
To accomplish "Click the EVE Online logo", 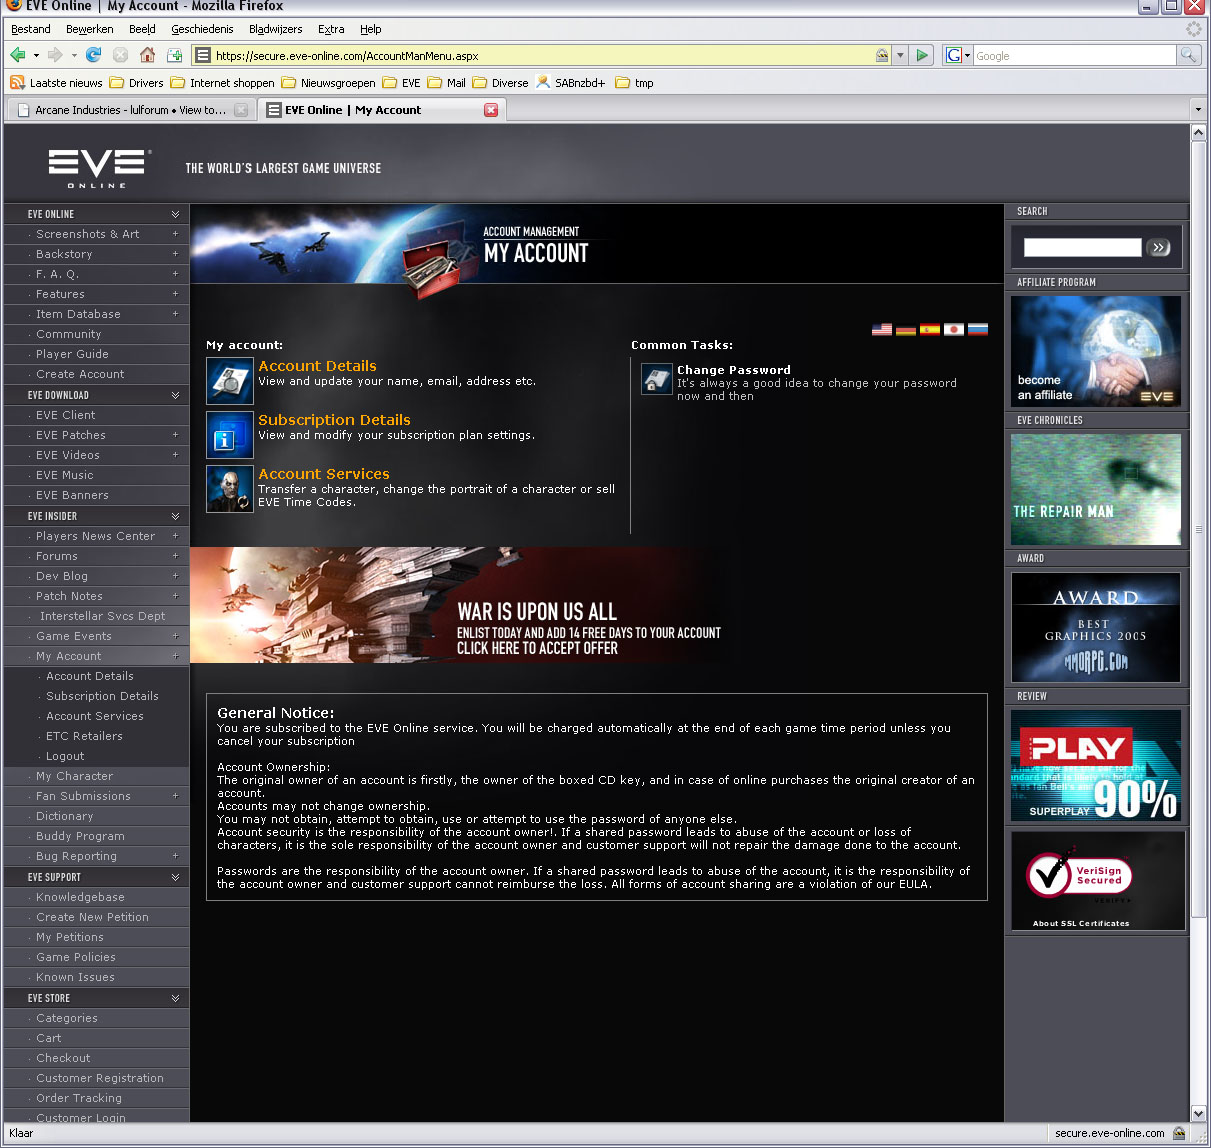I will (98, 168).
